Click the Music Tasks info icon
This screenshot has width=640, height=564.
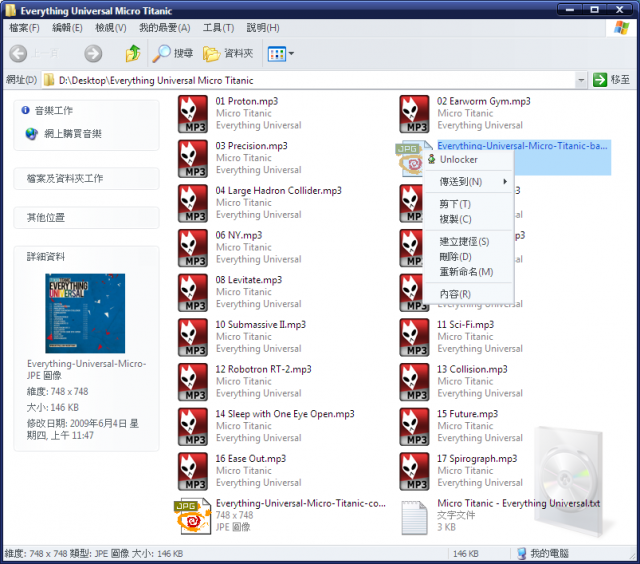pyautogui.click(x=25, y=110)
